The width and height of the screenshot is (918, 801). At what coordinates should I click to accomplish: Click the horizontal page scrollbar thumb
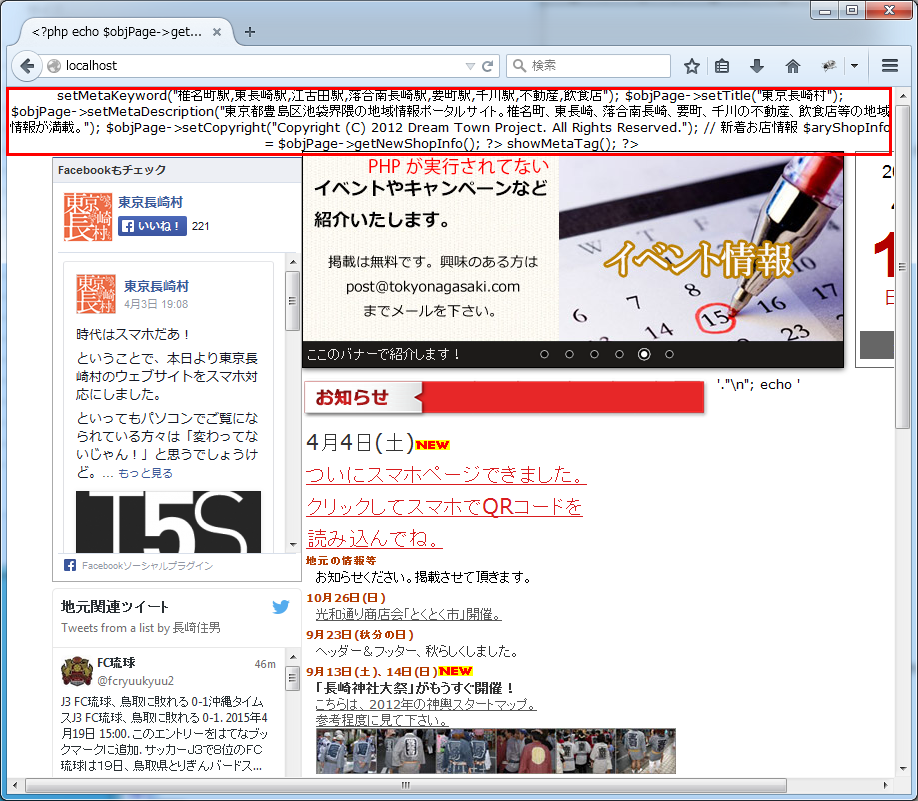tap(405, 785)
